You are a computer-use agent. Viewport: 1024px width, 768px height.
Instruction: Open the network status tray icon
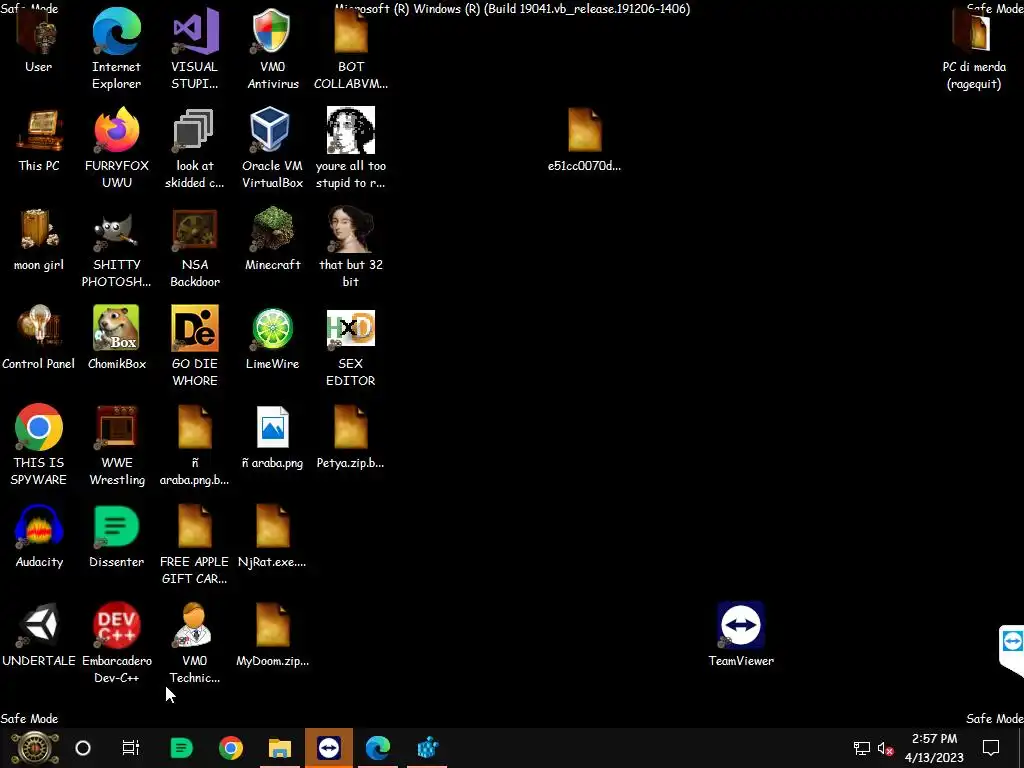tap(861, 748)
